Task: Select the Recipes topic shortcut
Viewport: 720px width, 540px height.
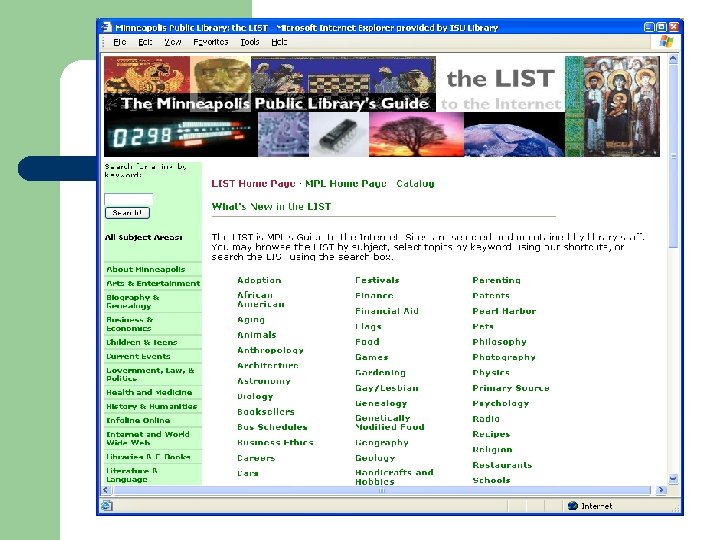Action: coord(491,434)
